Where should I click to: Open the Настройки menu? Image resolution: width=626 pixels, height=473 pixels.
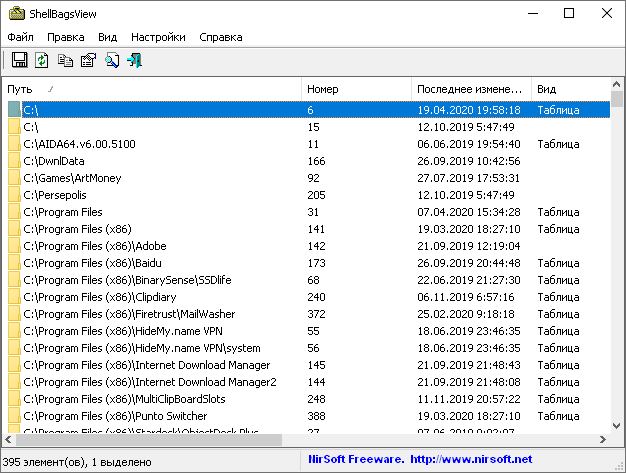(158, 37)
